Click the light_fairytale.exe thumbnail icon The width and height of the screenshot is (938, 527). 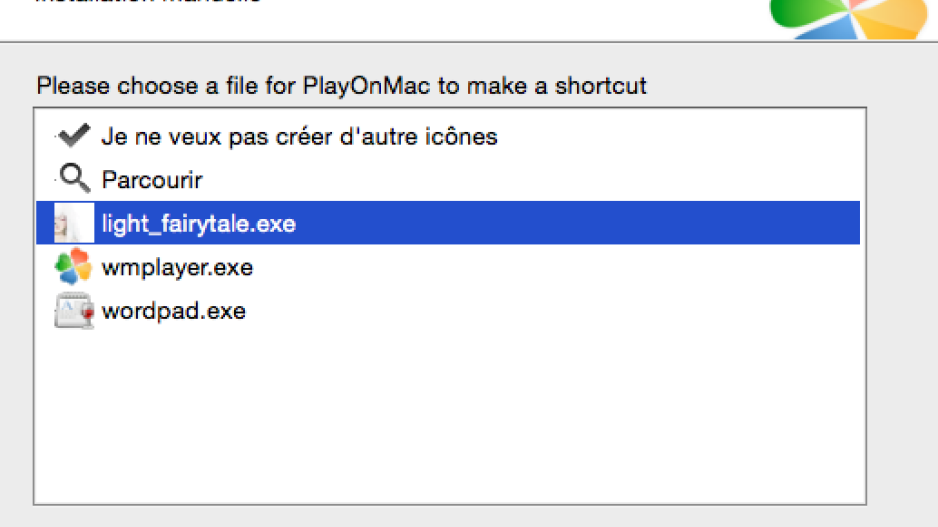[74, 223]
